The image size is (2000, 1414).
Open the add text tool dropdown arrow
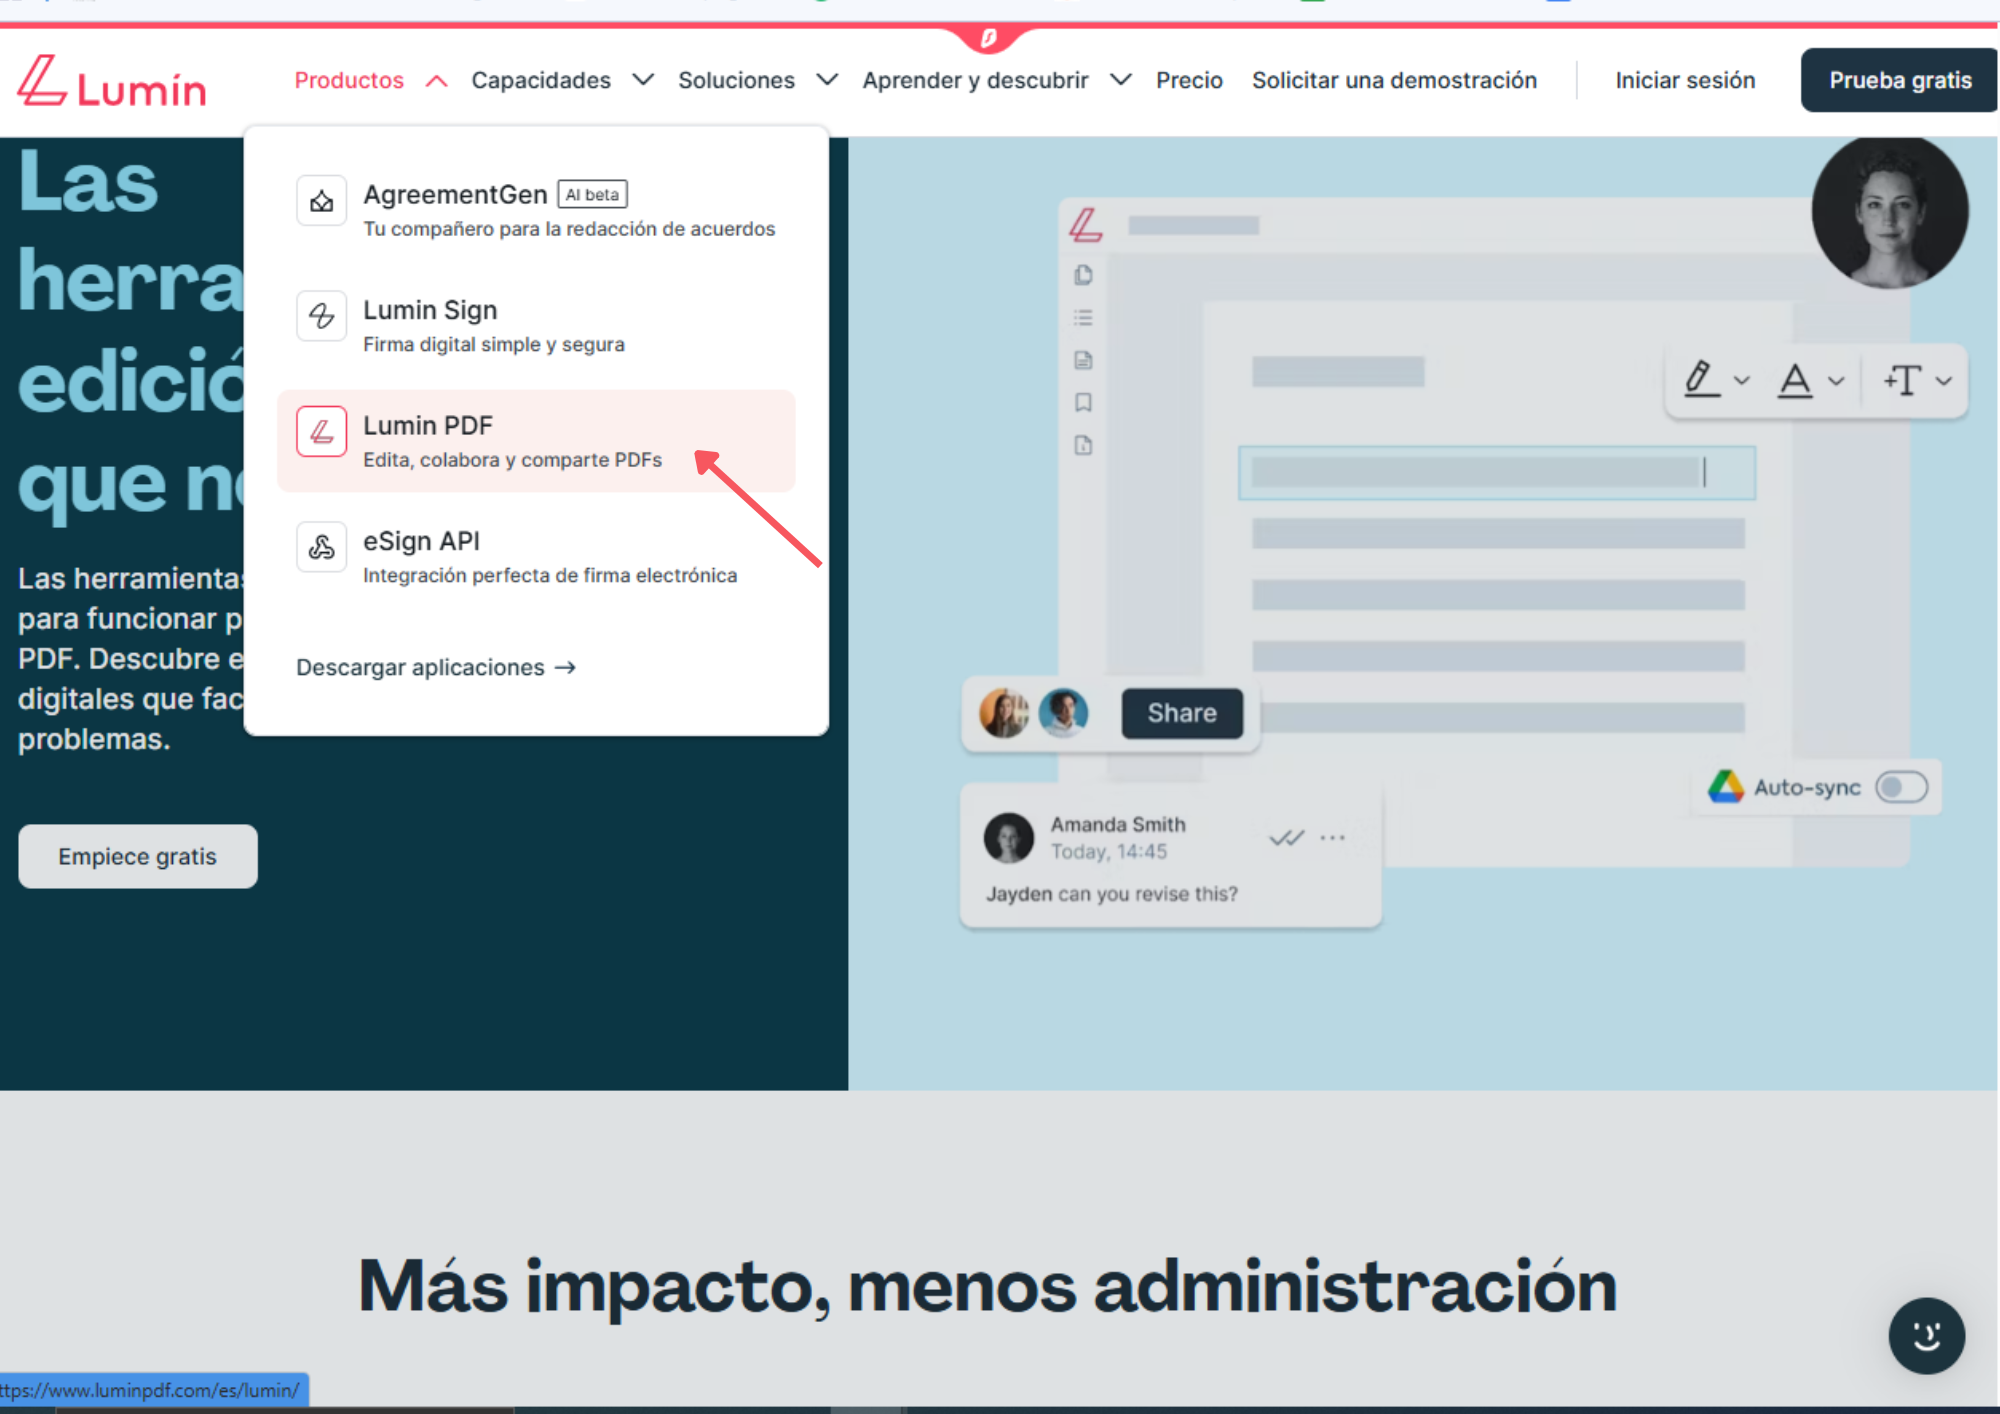pos(1943,381)
